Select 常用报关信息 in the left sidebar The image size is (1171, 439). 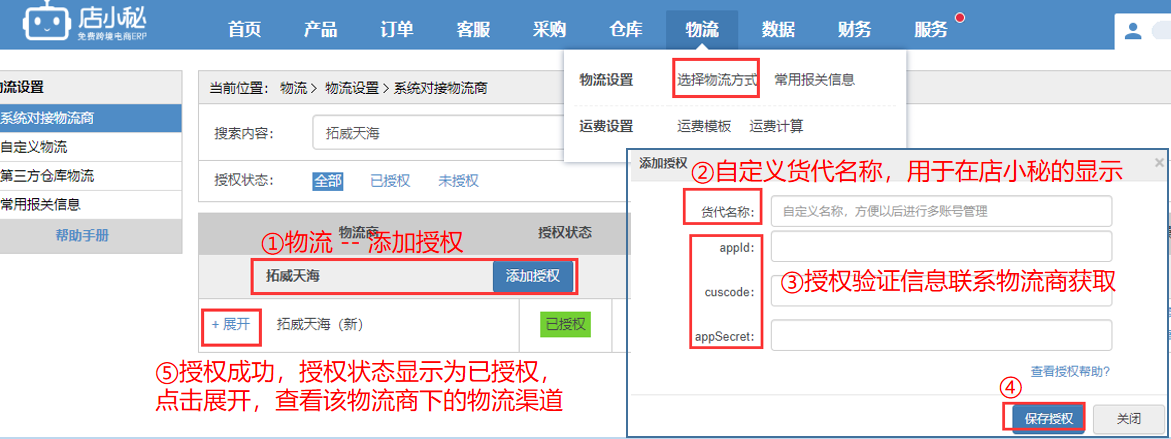[x=90, y=205]
